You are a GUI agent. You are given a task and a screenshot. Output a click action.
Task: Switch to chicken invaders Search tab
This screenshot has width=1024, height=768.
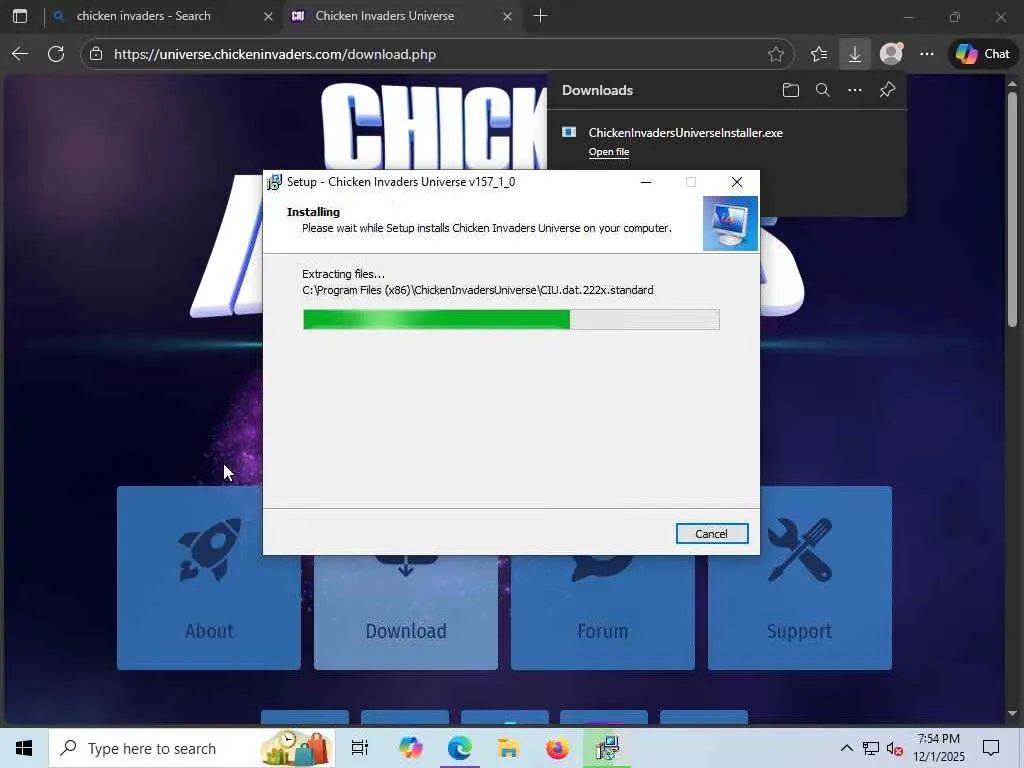[x=163, y=16]
